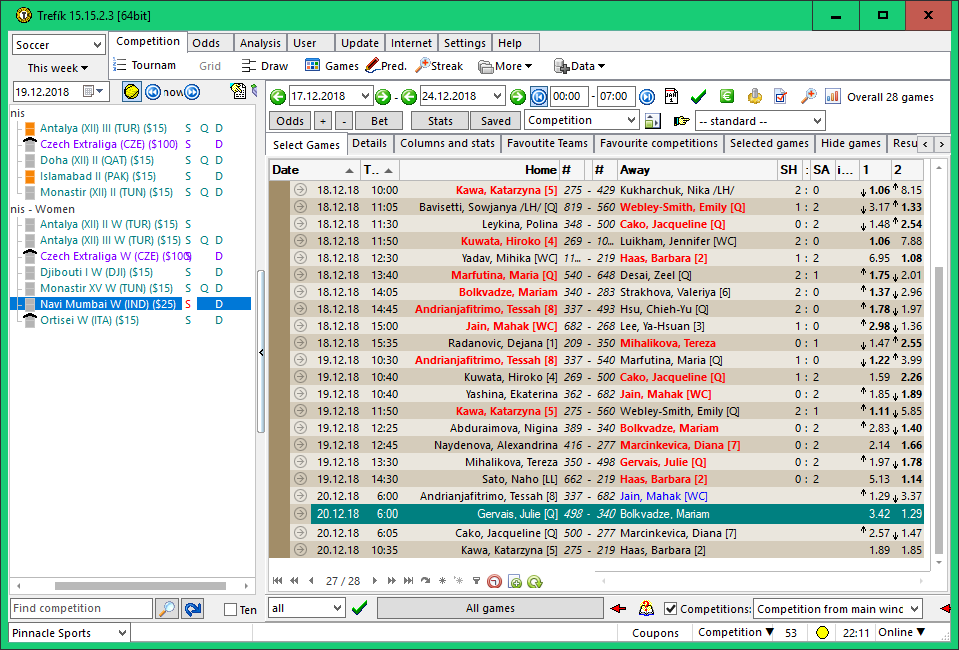Uncheck the Competitions checkbox
The height and width of the screenshot is (650, 959).
pos(671,609)
